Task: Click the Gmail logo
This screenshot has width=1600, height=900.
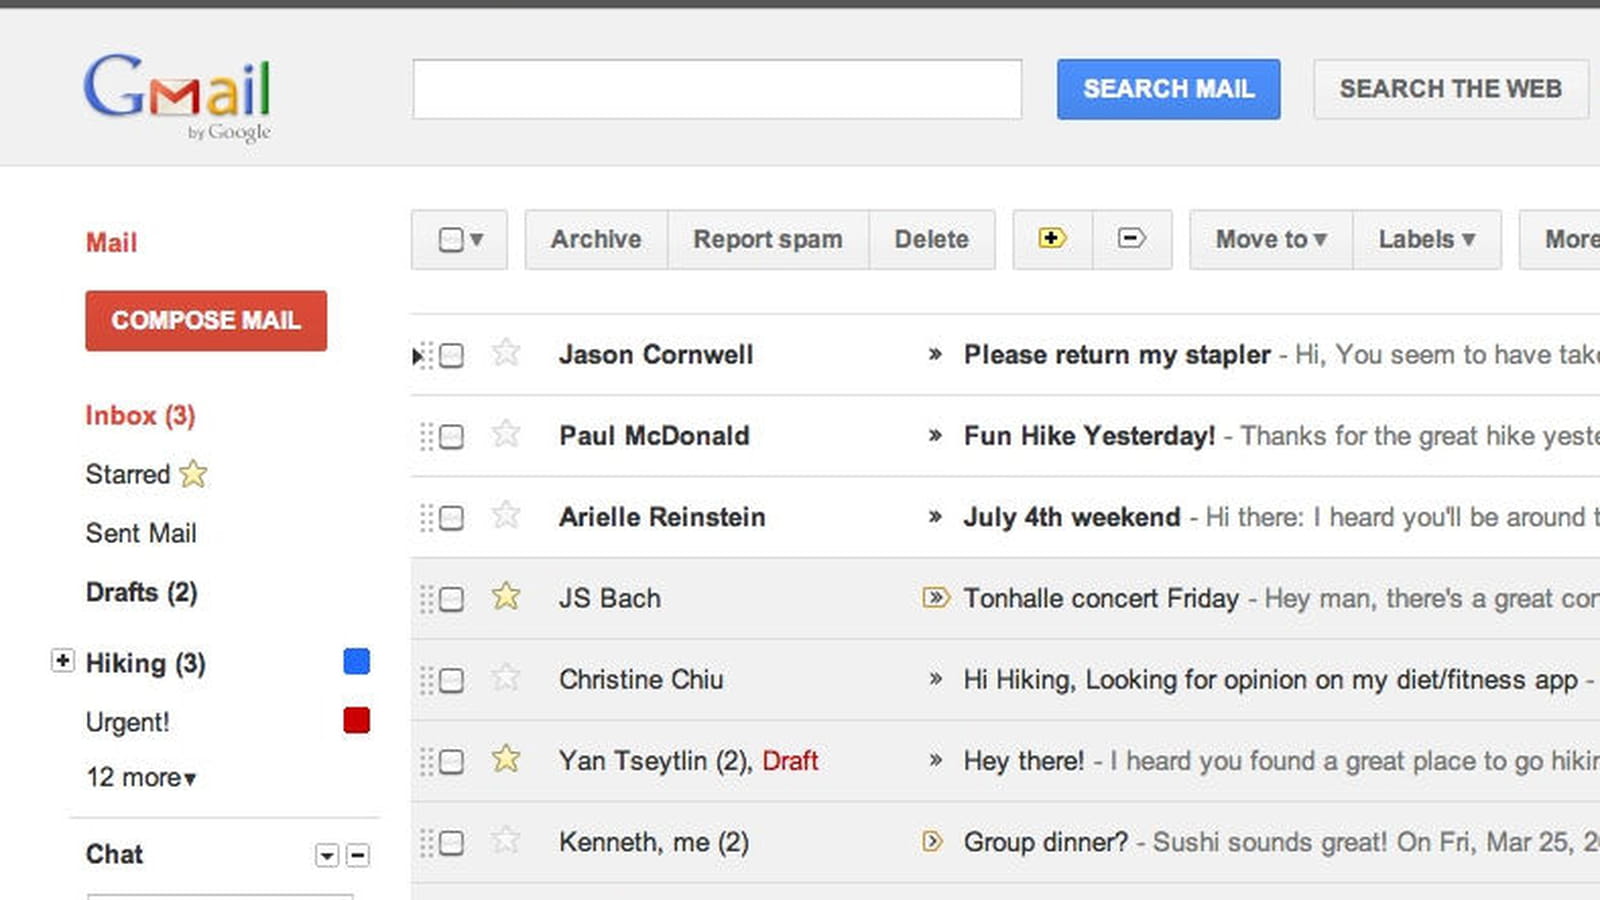Action: [x=177, y=97]
